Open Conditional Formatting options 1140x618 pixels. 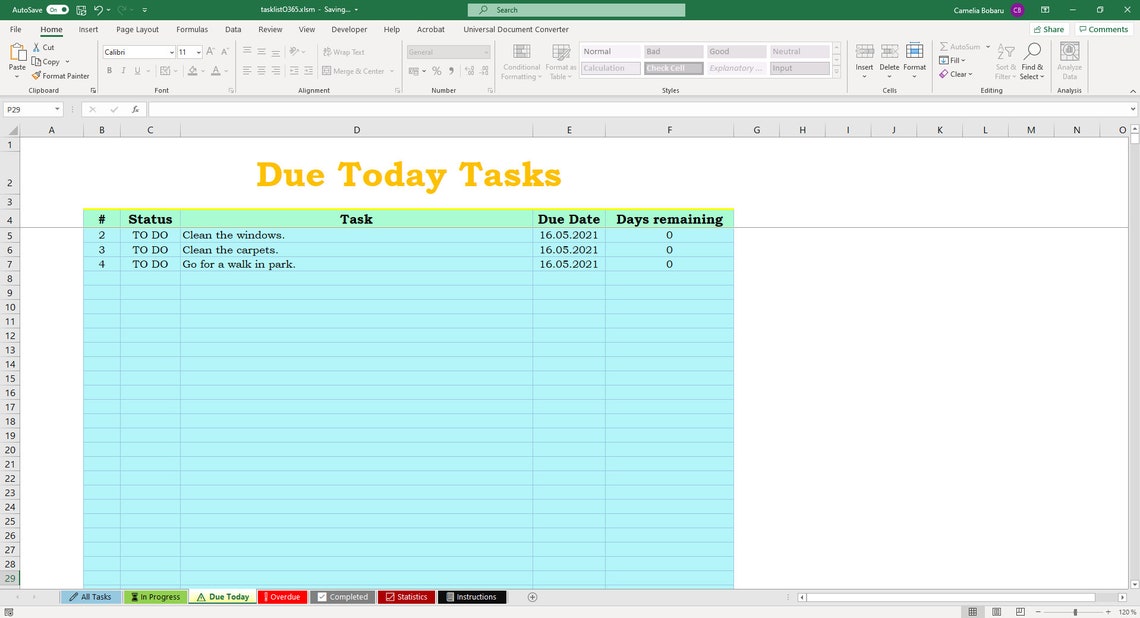coord(521,60)
